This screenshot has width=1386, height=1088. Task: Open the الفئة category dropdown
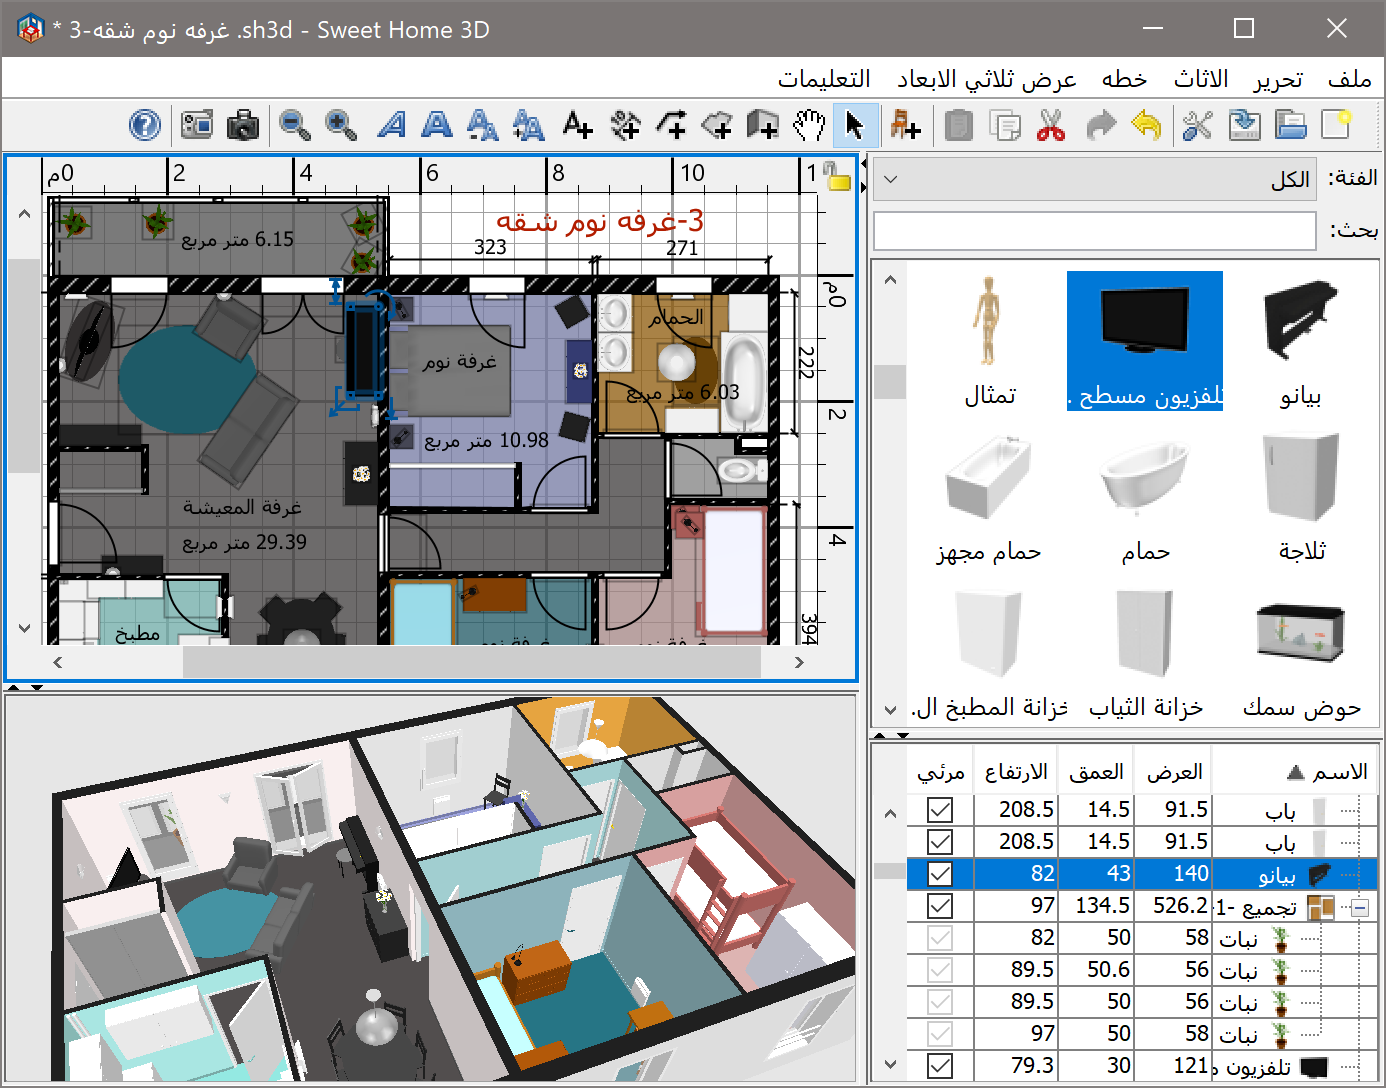1094,180
